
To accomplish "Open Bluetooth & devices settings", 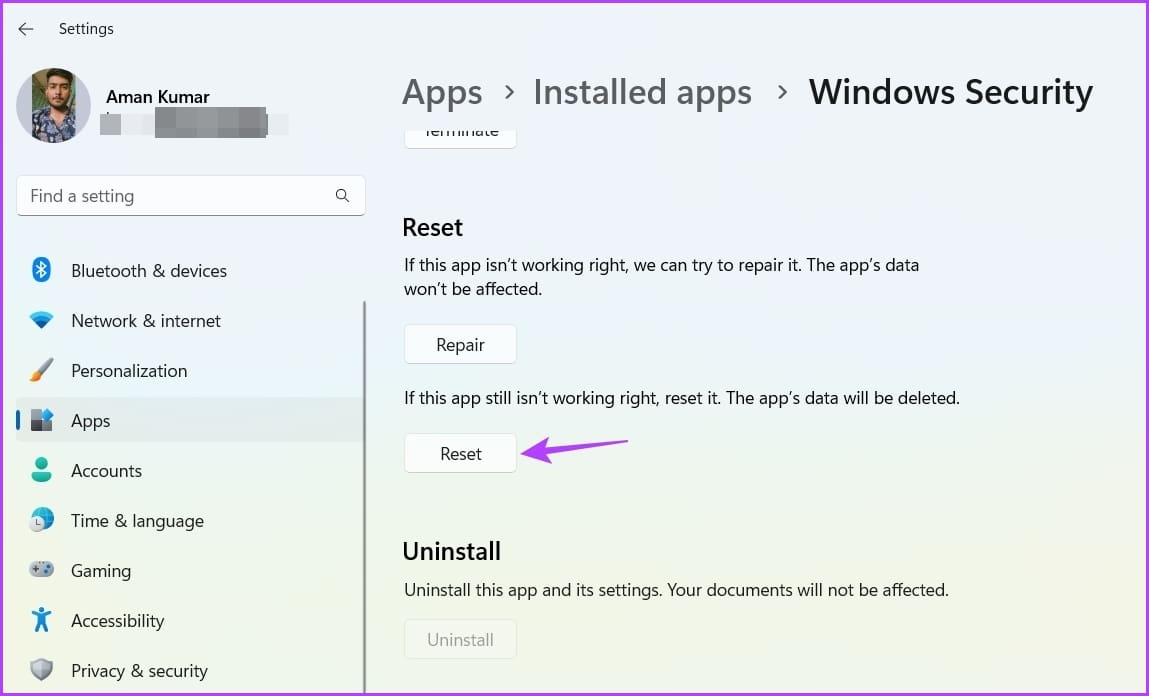I will point(149,271).
